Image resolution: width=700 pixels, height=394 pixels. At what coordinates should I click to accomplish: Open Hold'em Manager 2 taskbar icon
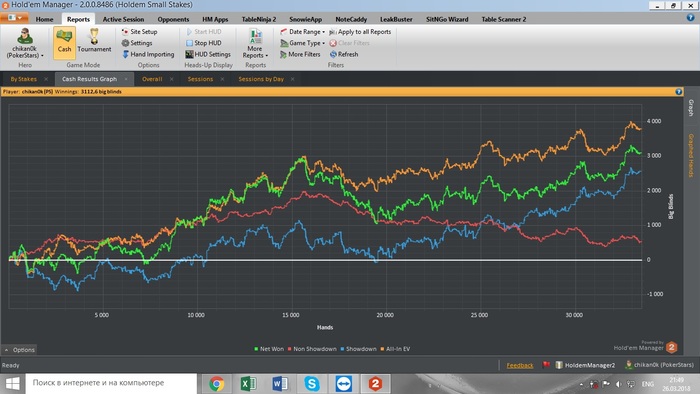click(x=375, y=383)
